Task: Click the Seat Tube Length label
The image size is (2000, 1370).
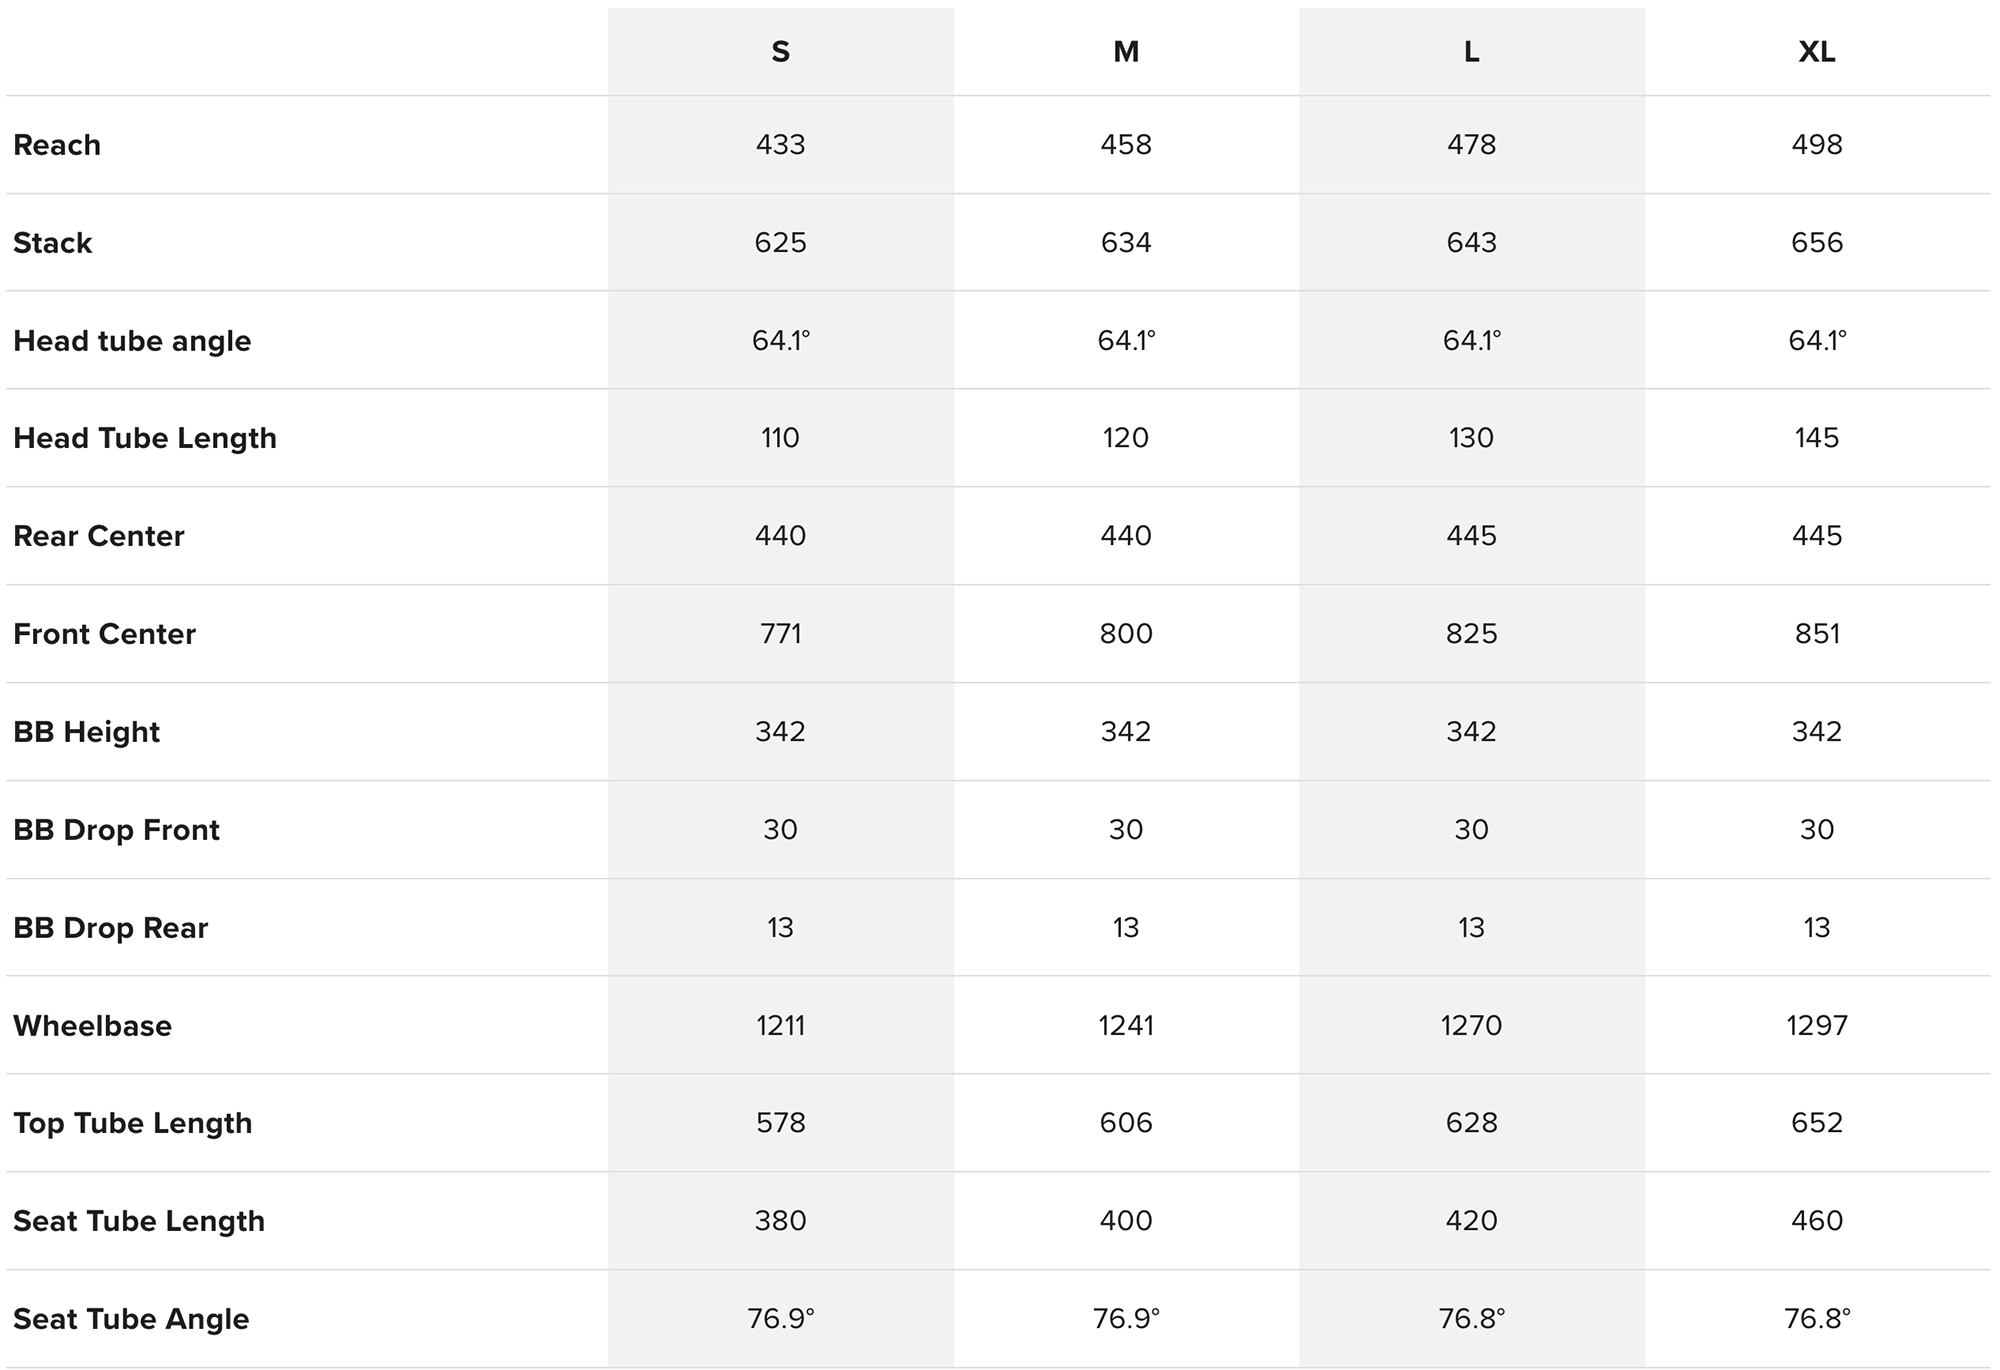Action: (139, 1221)
